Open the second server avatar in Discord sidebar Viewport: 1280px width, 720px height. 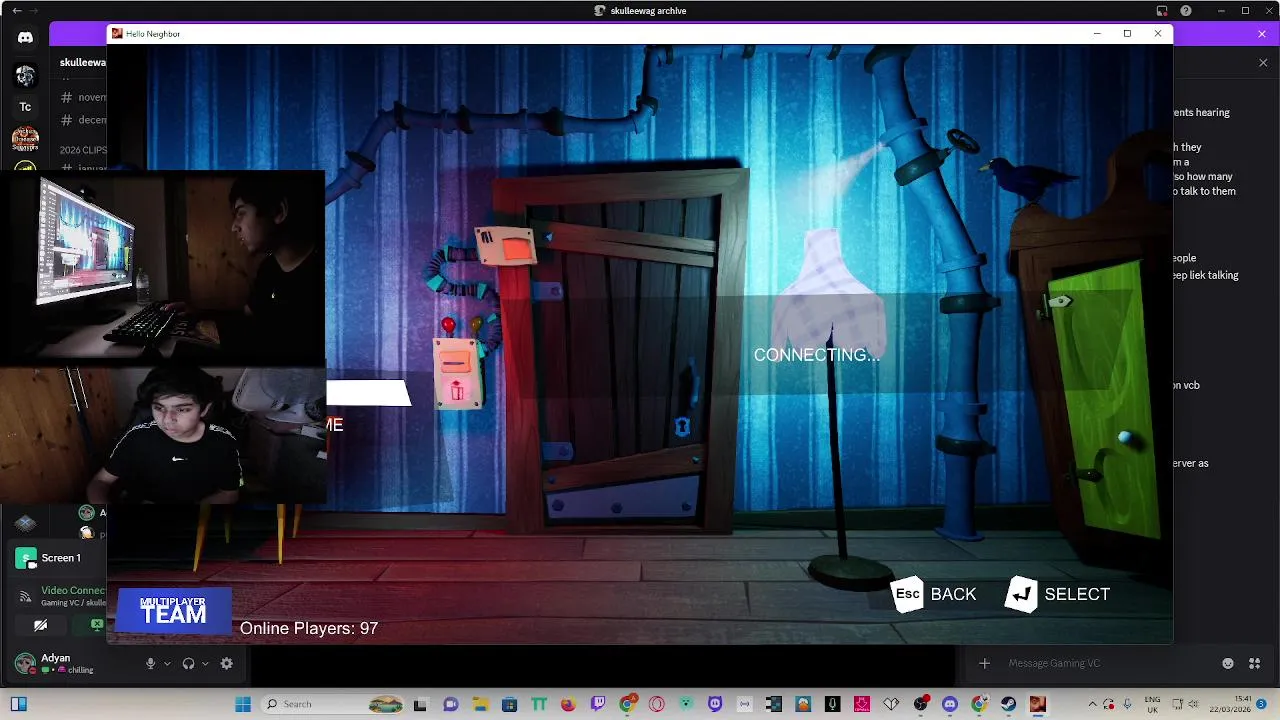[x=25, y=76]
